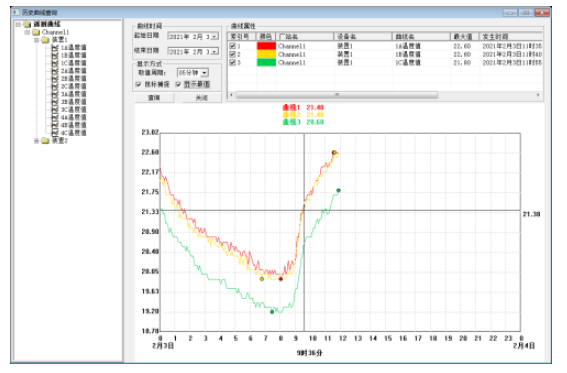Open the 结束日期 date dropdown

pyautogui.click(x=214, y=52)
